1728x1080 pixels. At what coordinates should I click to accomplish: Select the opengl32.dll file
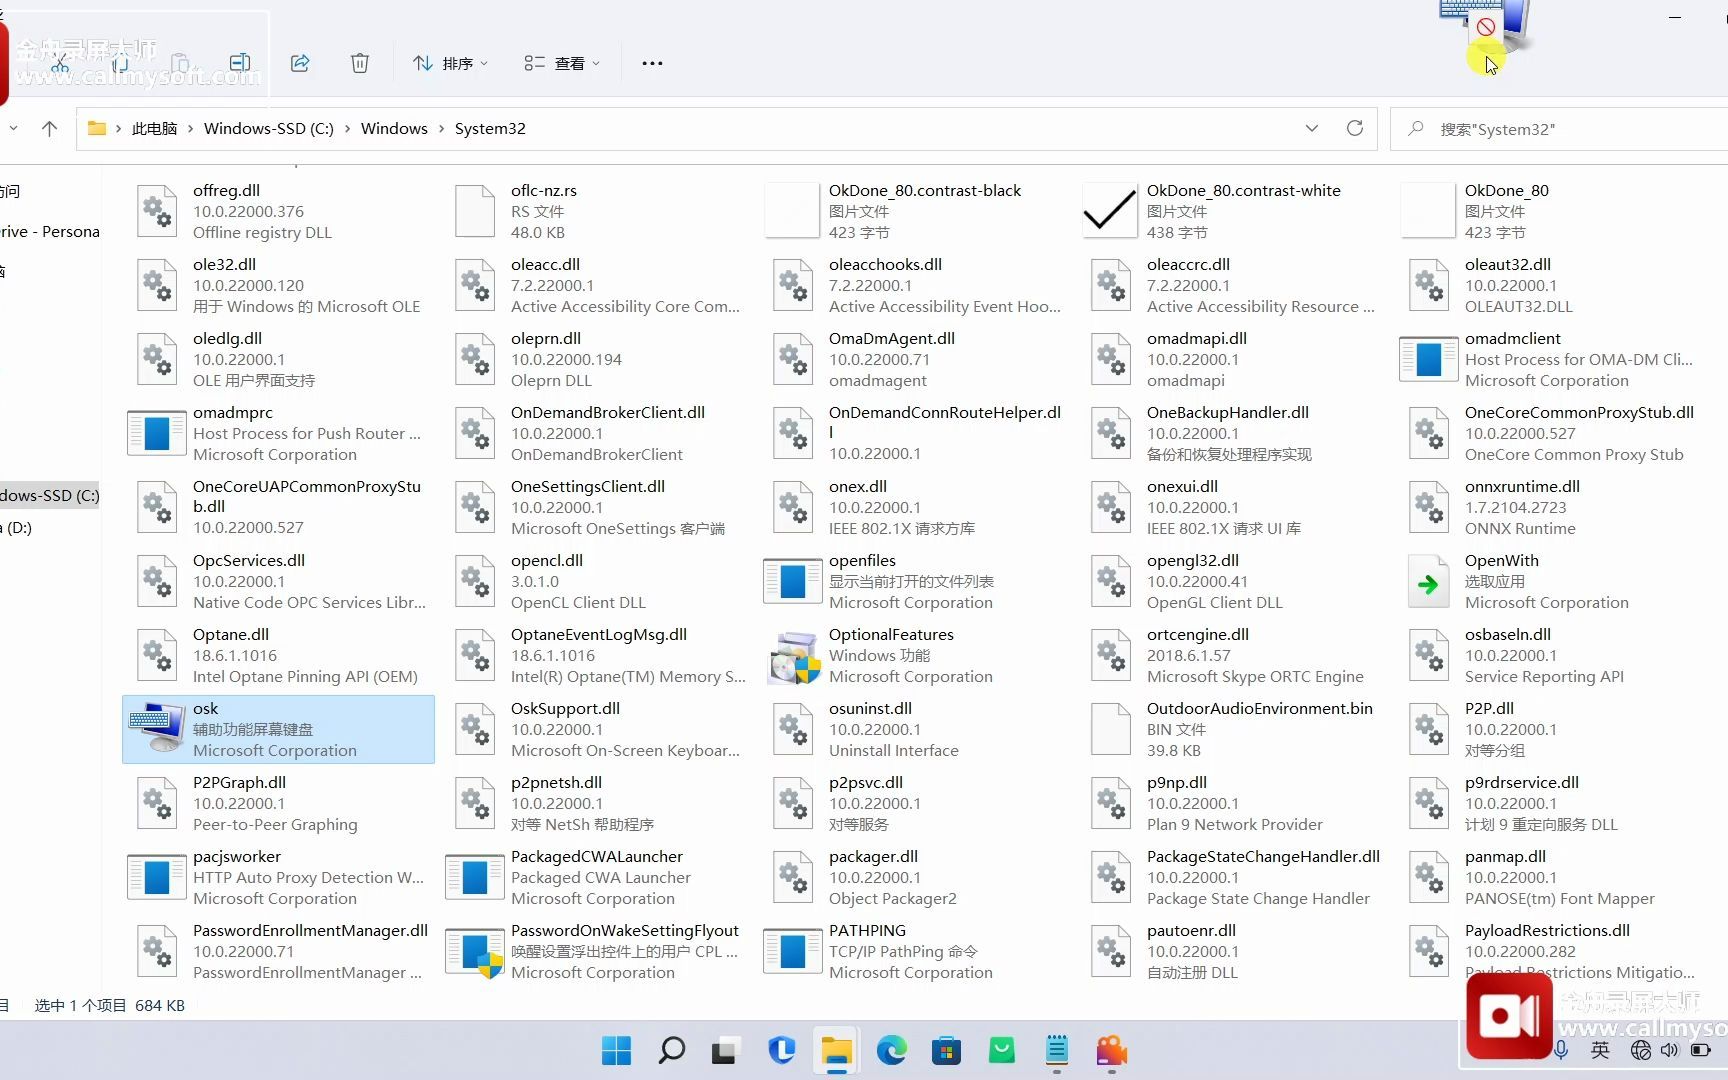coord(1232,581)
